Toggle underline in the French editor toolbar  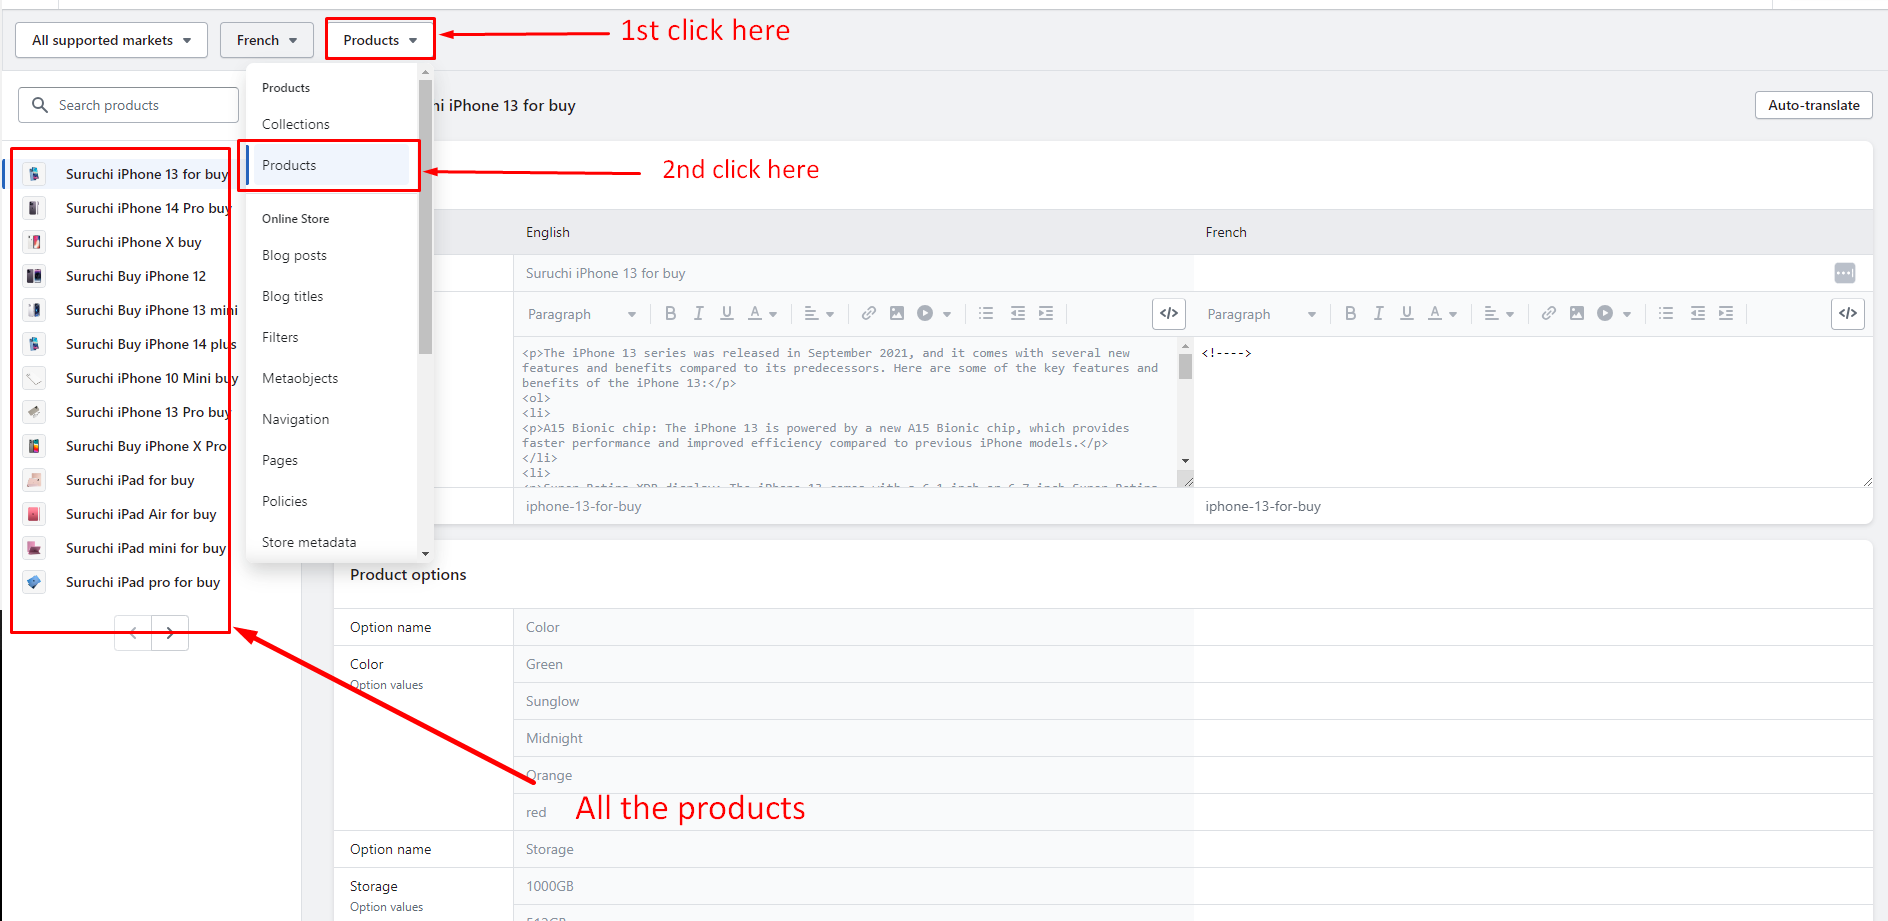(x=1406, y=314)
